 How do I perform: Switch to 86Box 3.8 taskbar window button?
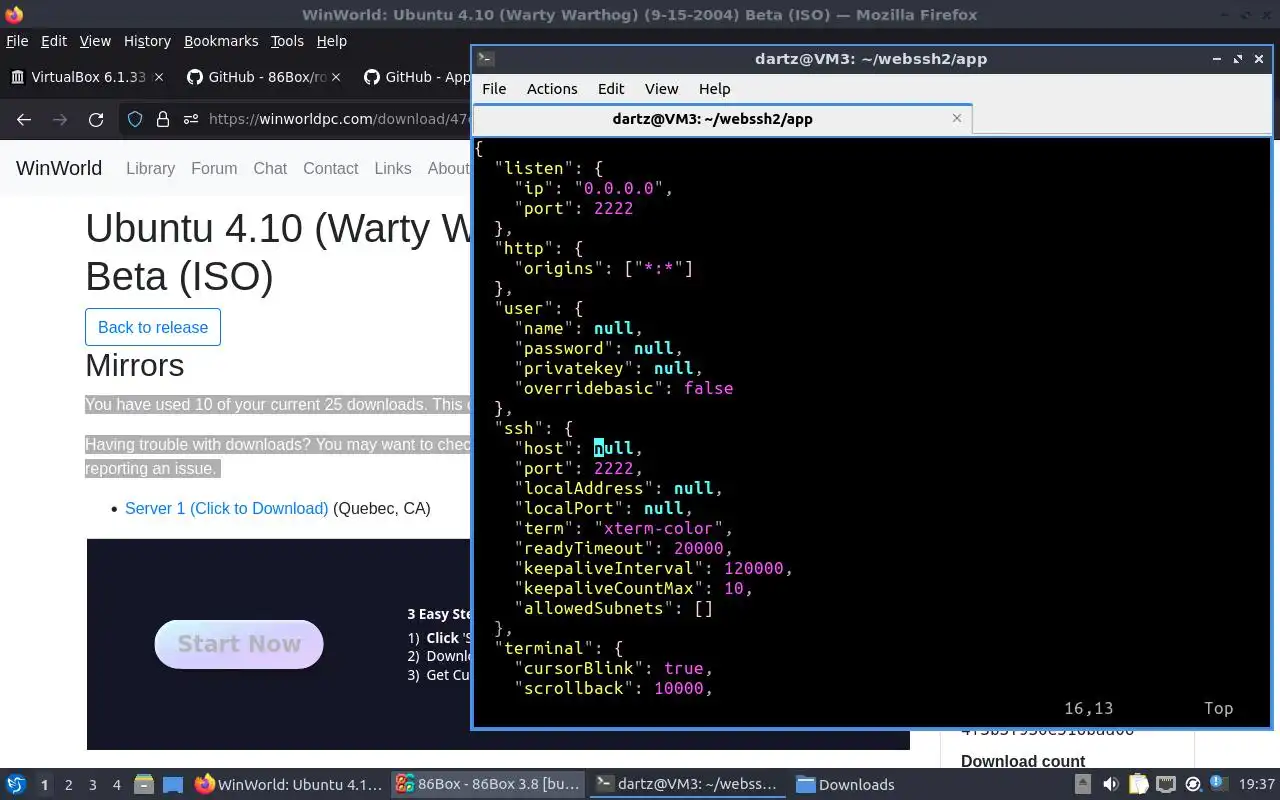pyautogui.click(x=488, y=785)
